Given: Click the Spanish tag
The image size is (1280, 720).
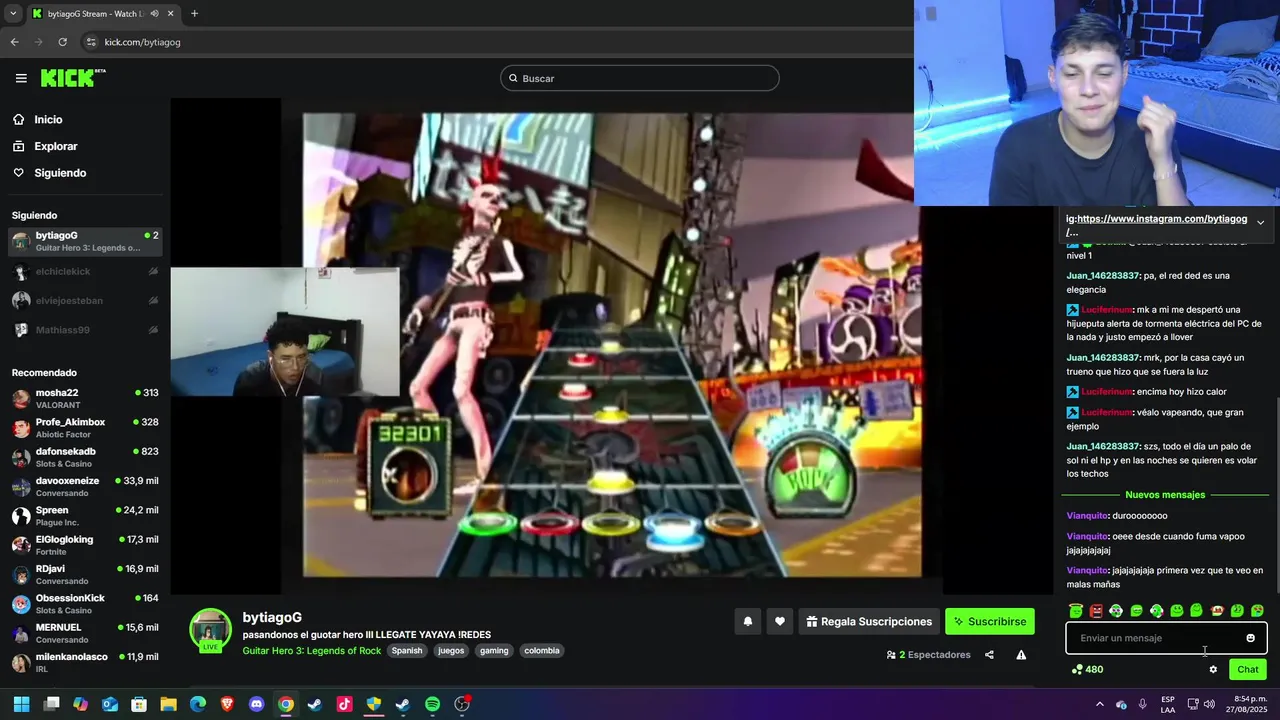Looking at the screenshot, I should (x=407, y=651).
